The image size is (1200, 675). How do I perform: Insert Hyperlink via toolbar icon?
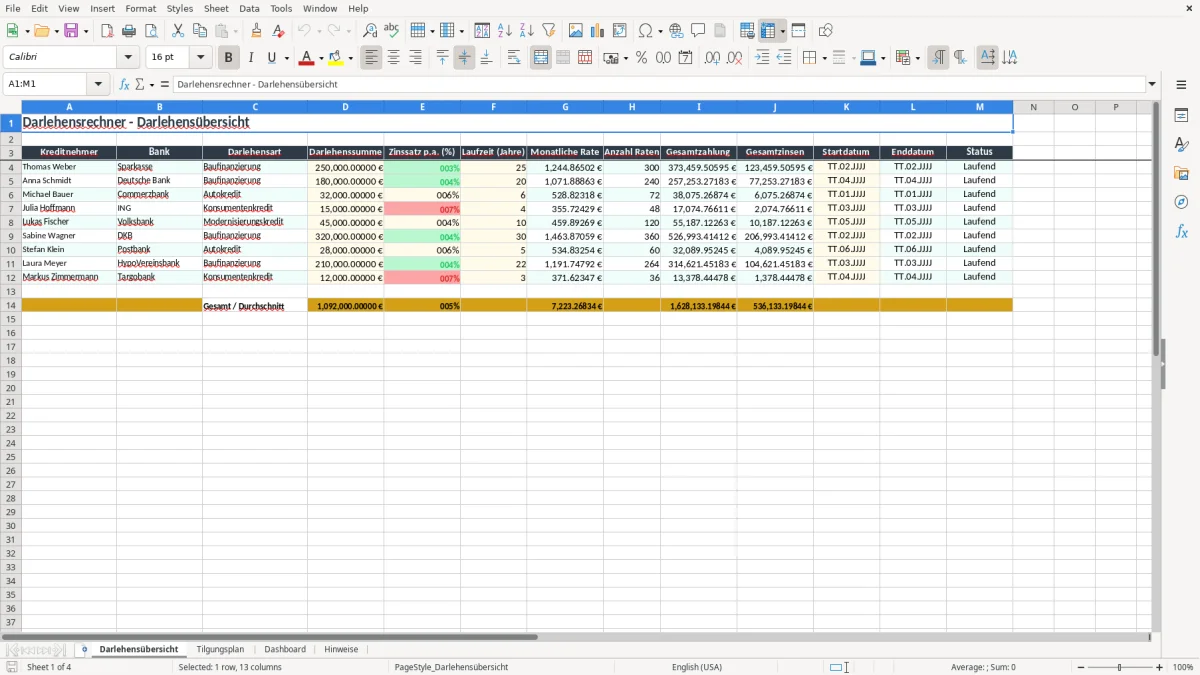[x=676, y=31]
